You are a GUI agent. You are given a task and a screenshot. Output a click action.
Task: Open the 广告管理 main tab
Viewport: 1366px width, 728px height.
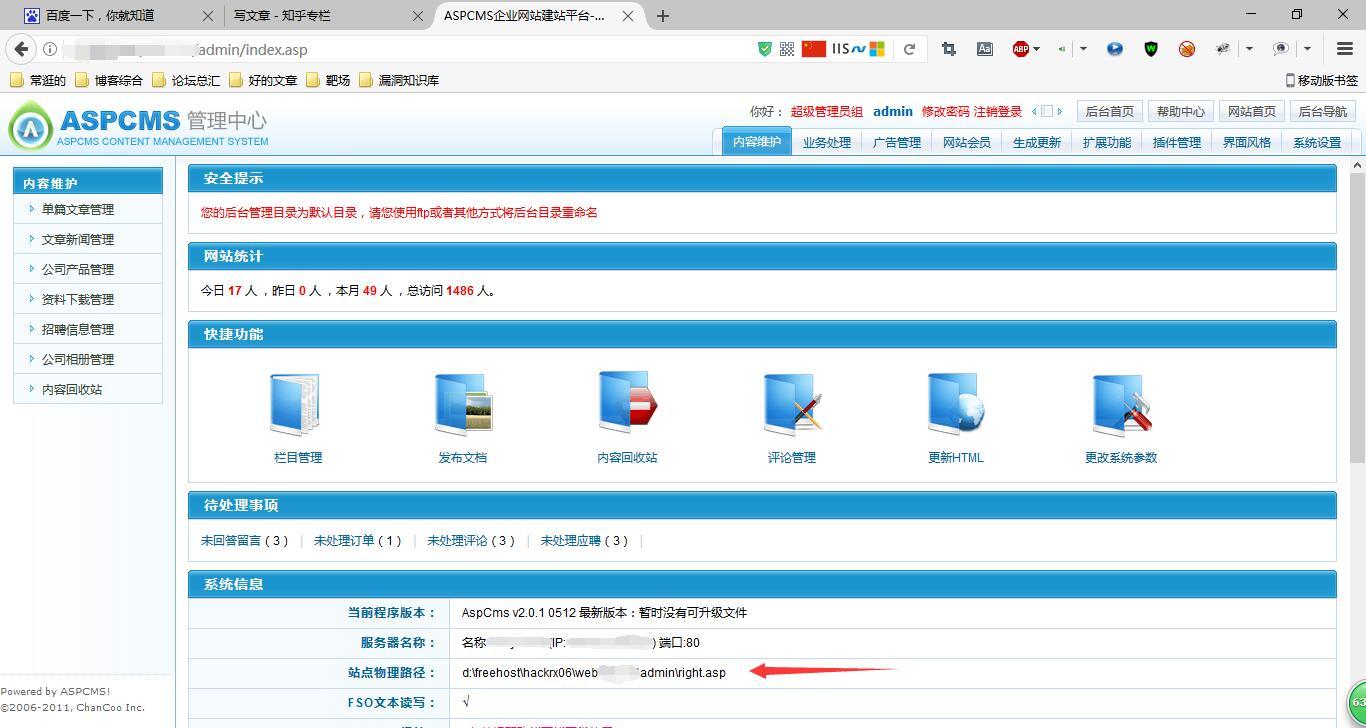click(897, 142)
